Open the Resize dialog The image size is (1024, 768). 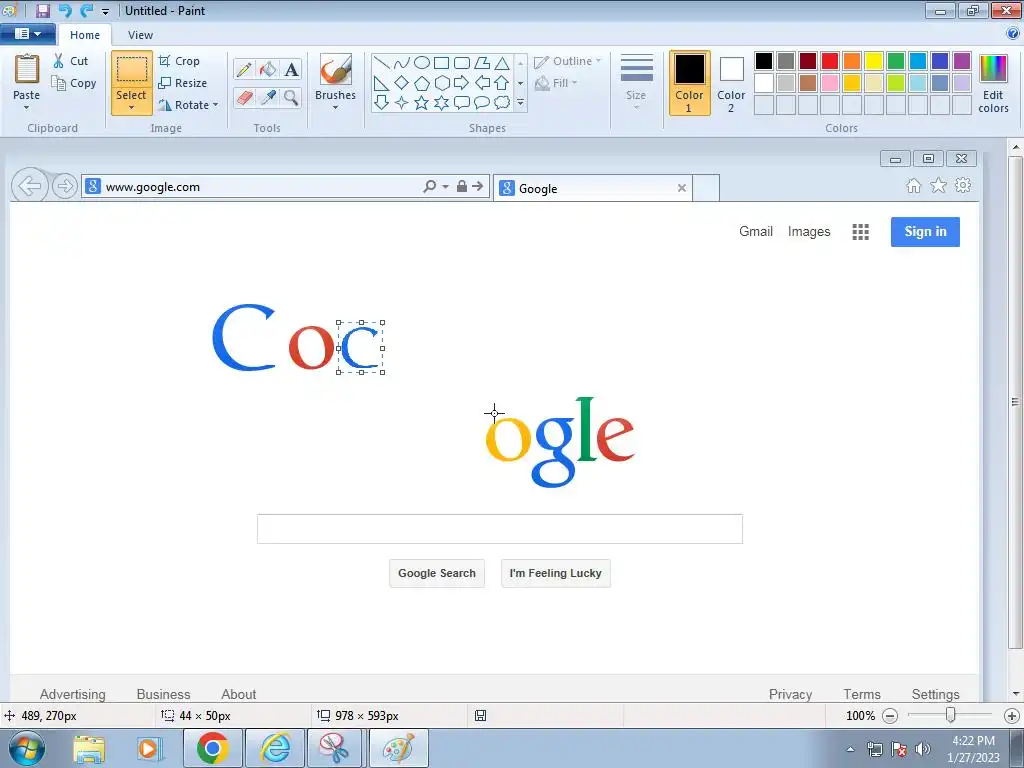point(183,83)
